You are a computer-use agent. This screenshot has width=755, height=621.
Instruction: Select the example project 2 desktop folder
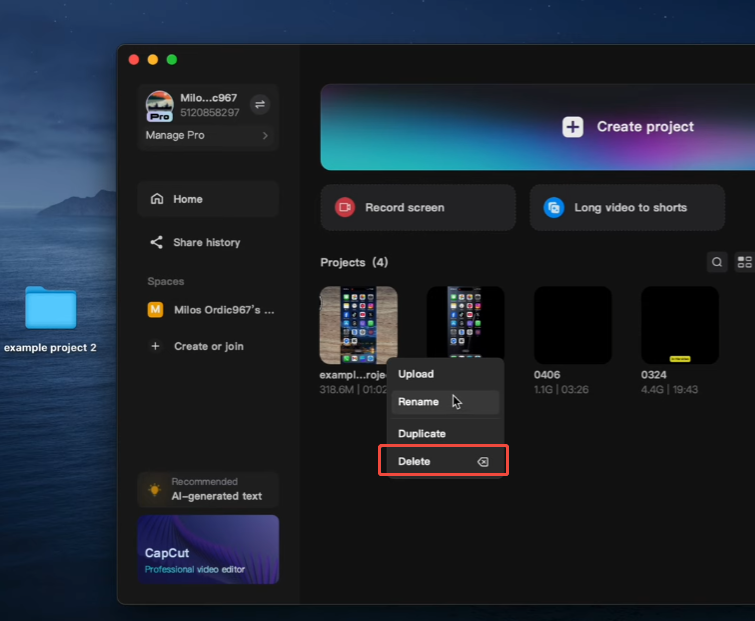click(50, 309)
